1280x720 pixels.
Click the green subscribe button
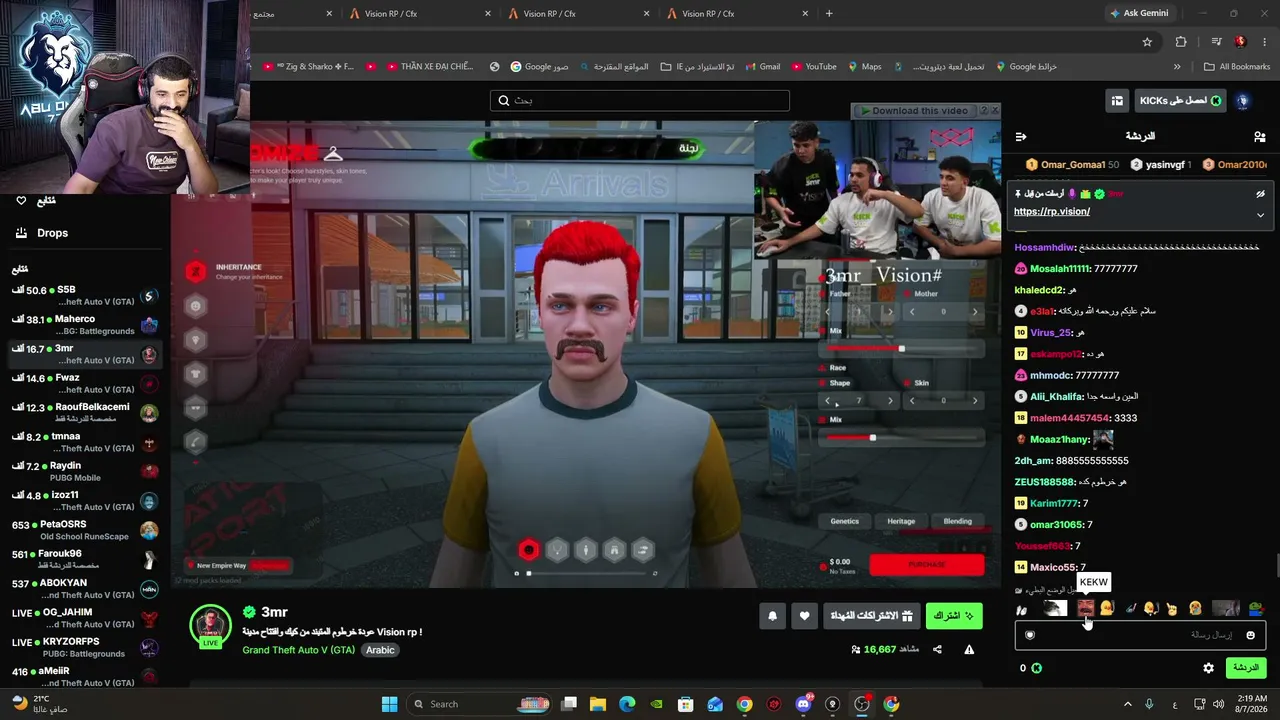[x=954, y=616]
